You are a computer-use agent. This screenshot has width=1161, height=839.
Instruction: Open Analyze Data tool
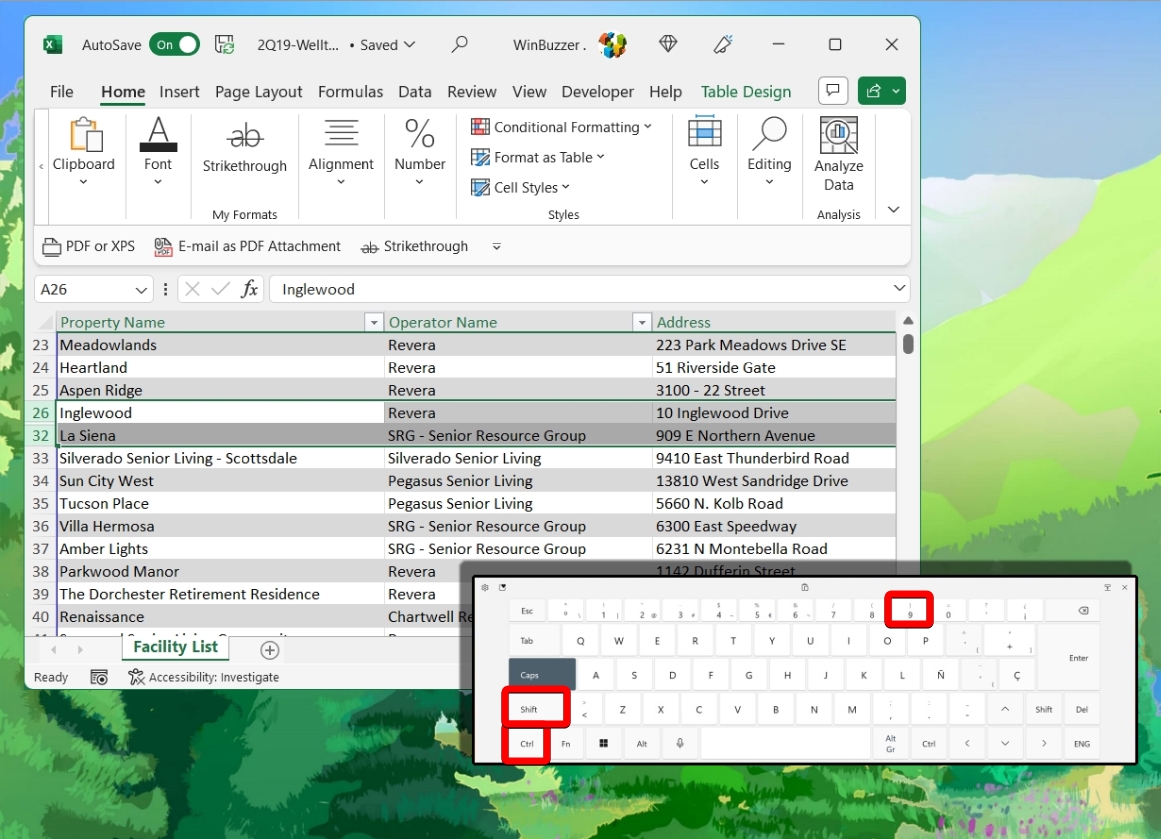coord(838,155)
